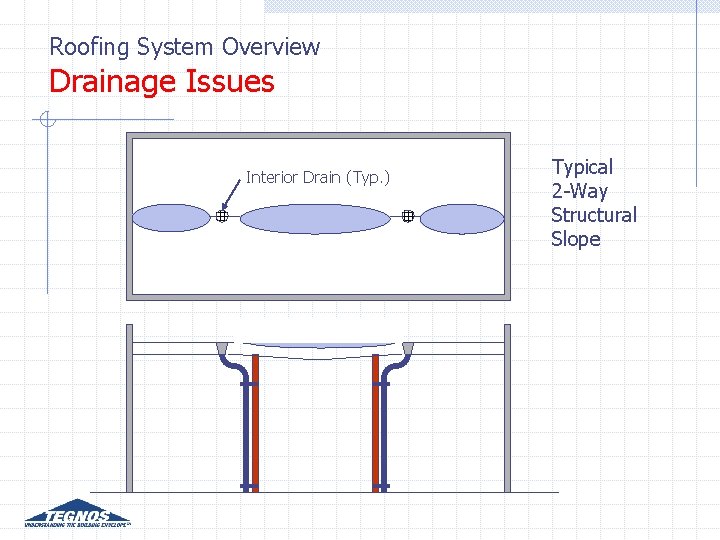The image size is (720, 540).
Task: Click the left gray drain funnel in section
Action: coord(222,348)
